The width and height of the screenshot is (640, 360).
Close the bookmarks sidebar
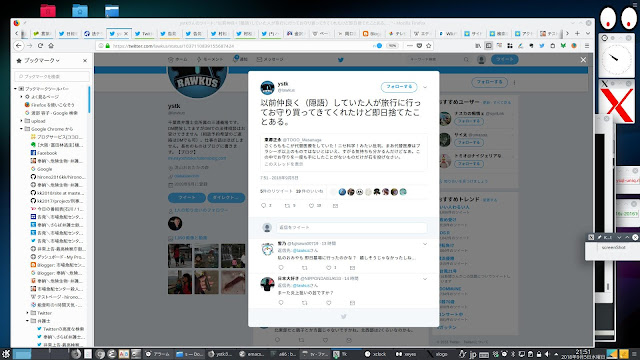pyautogui.click(x=85, y=61)
